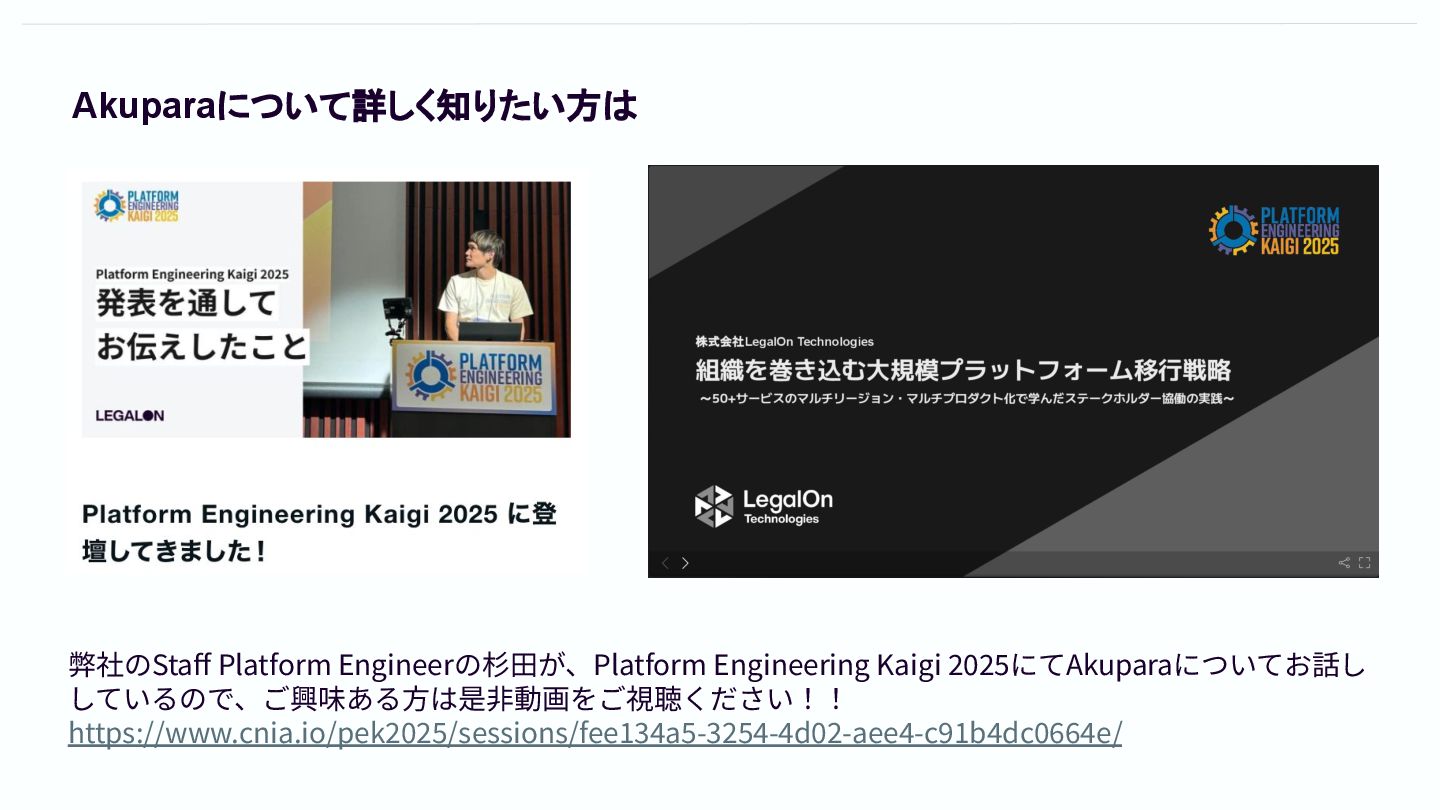Click the small 'Platform Engineering Kaigi 2025' caption in thumbnail
The image size is (1440, 810).
tap(193, 273)
